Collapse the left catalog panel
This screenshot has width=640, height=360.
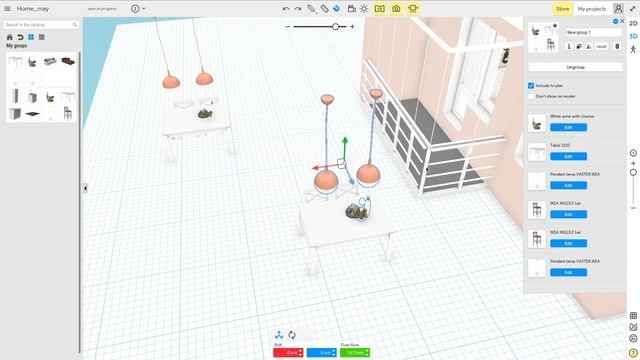click(85, 188)
